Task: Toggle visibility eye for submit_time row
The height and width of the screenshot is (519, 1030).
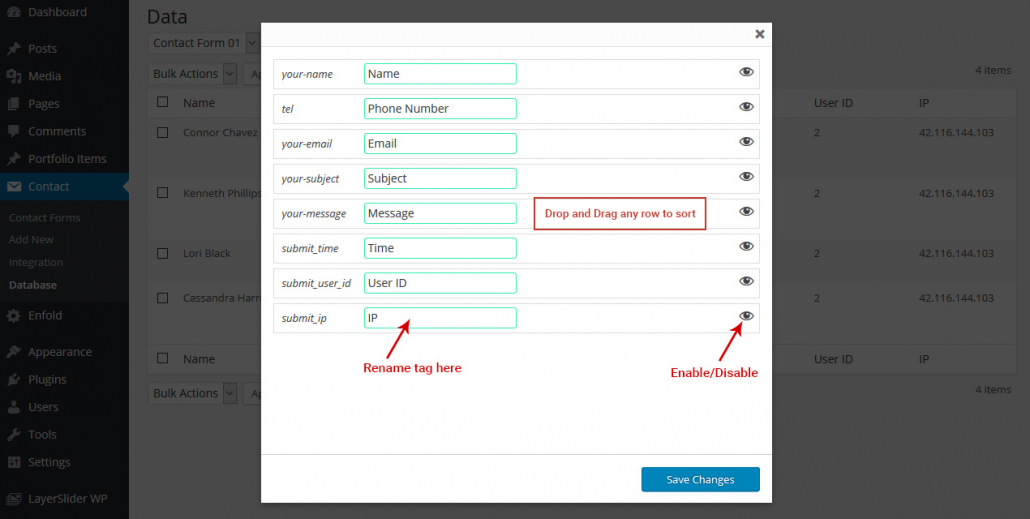Action: (746, 246)
